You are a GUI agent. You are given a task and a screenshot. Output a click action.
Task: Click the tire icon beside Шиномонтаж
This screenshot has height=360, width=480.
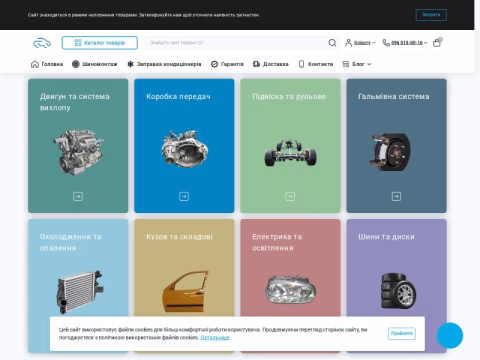(76, 64)
